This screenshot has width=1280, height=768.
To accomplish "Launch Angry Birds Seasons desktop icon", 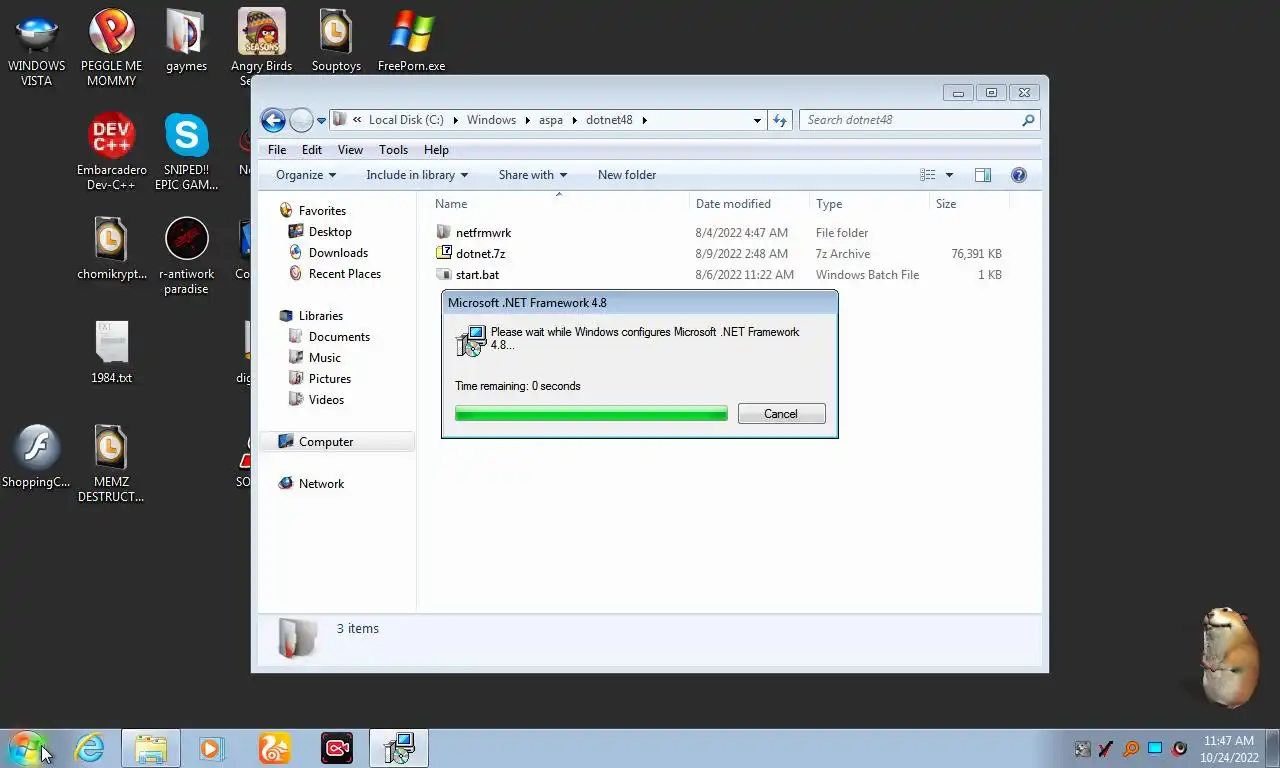I will (260, 47).
